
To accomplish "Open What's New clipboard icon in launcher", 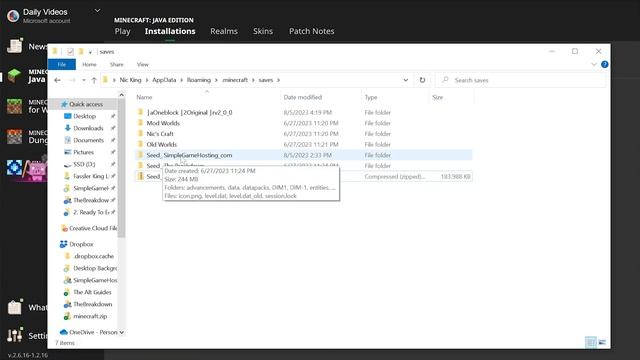I will tap(15, 307).
